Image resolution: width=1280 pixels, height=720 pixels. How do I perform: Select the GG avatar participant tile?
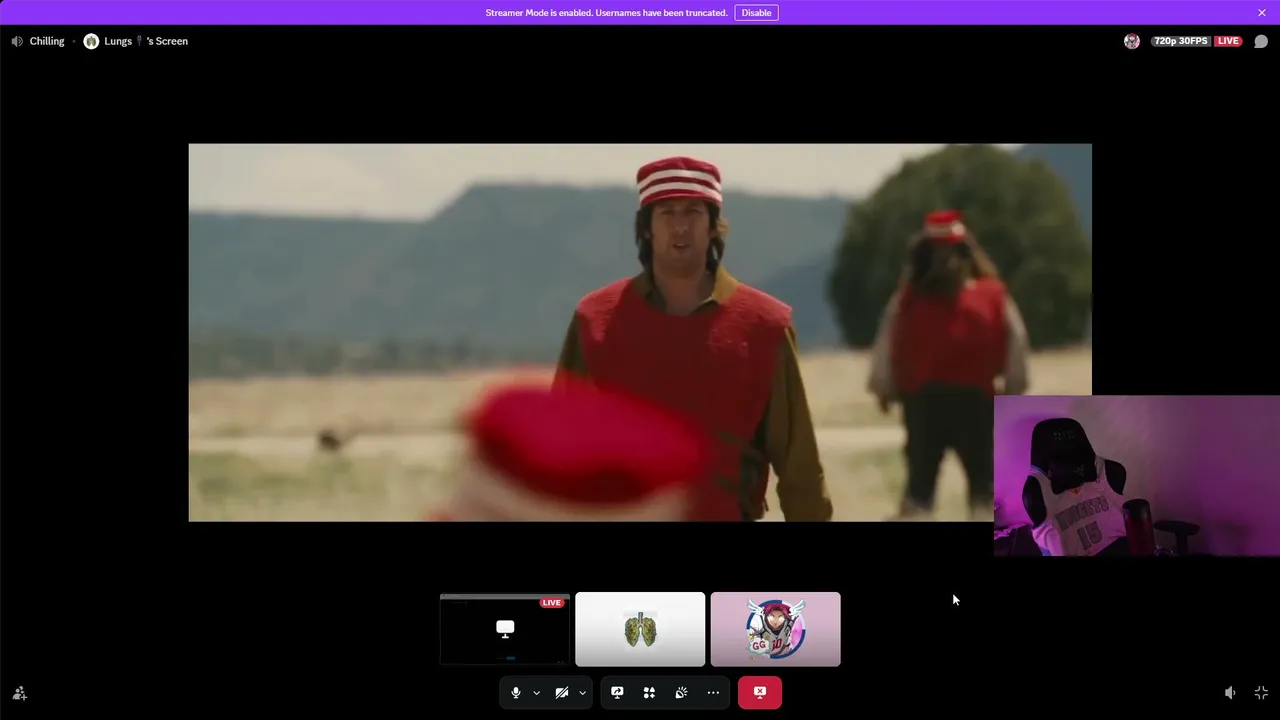[776, 629]
